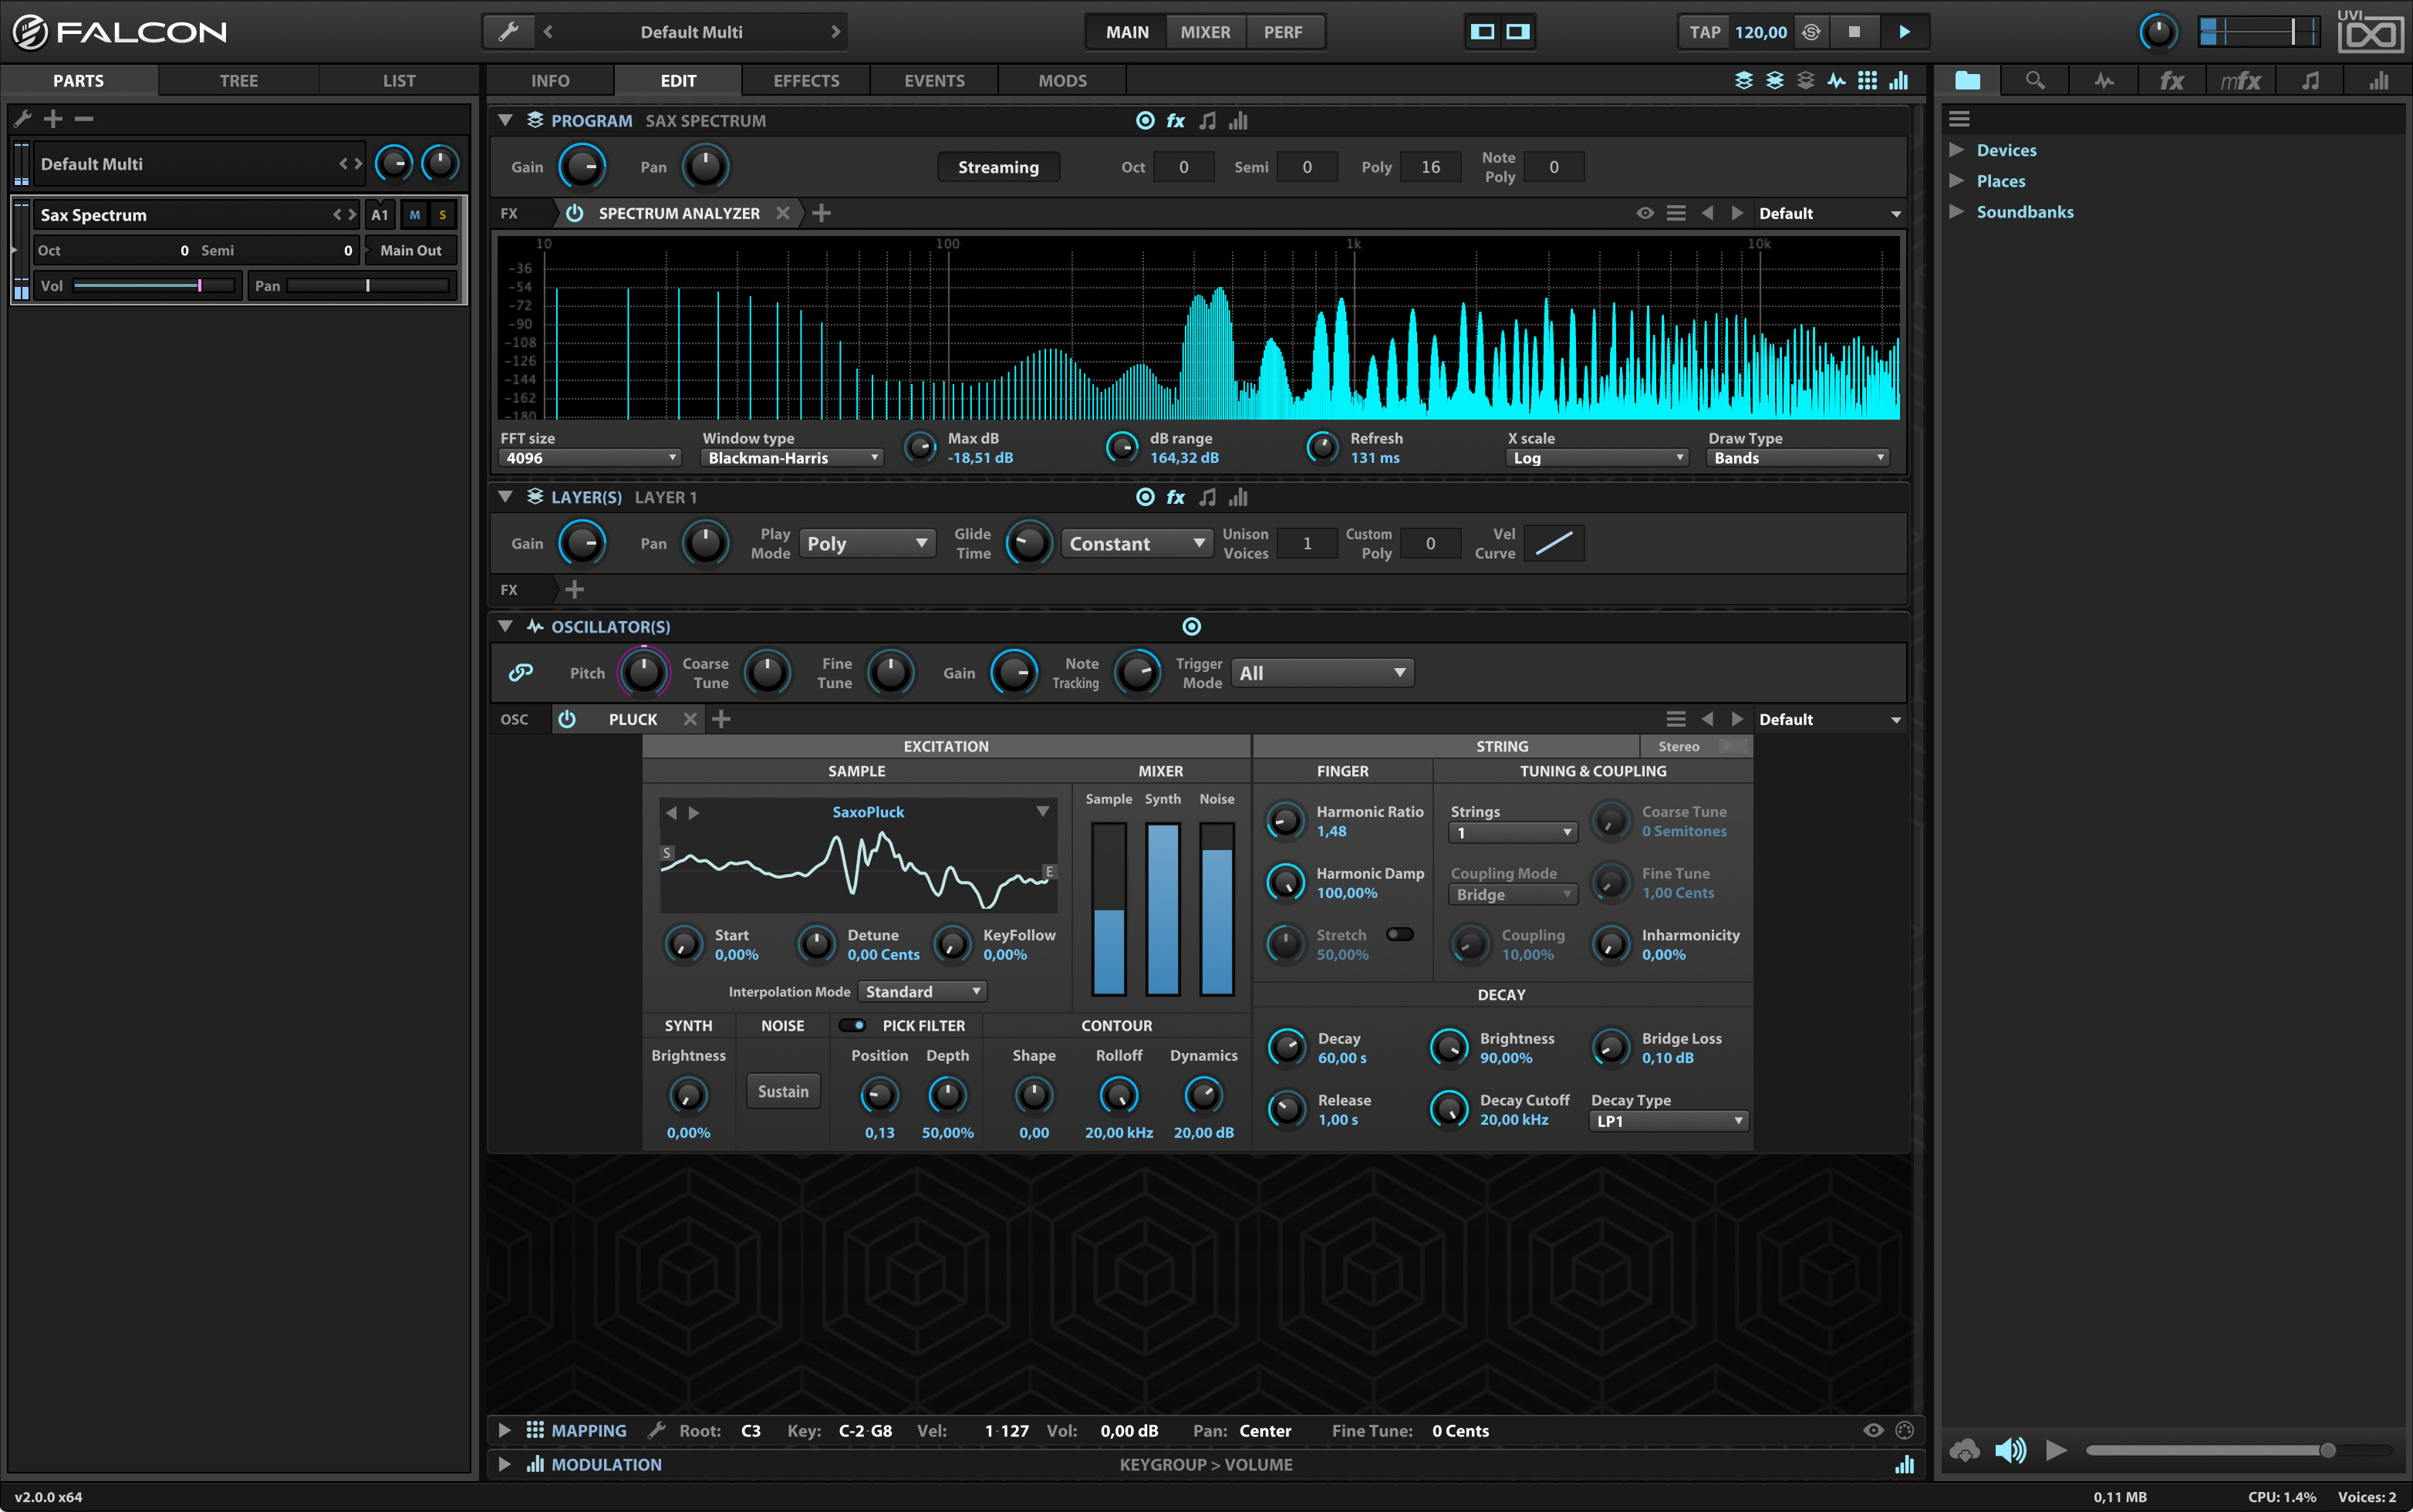
Task: Toggle the Pick Filter switch
Action: pyautogui.click(x=852, y=1025)
